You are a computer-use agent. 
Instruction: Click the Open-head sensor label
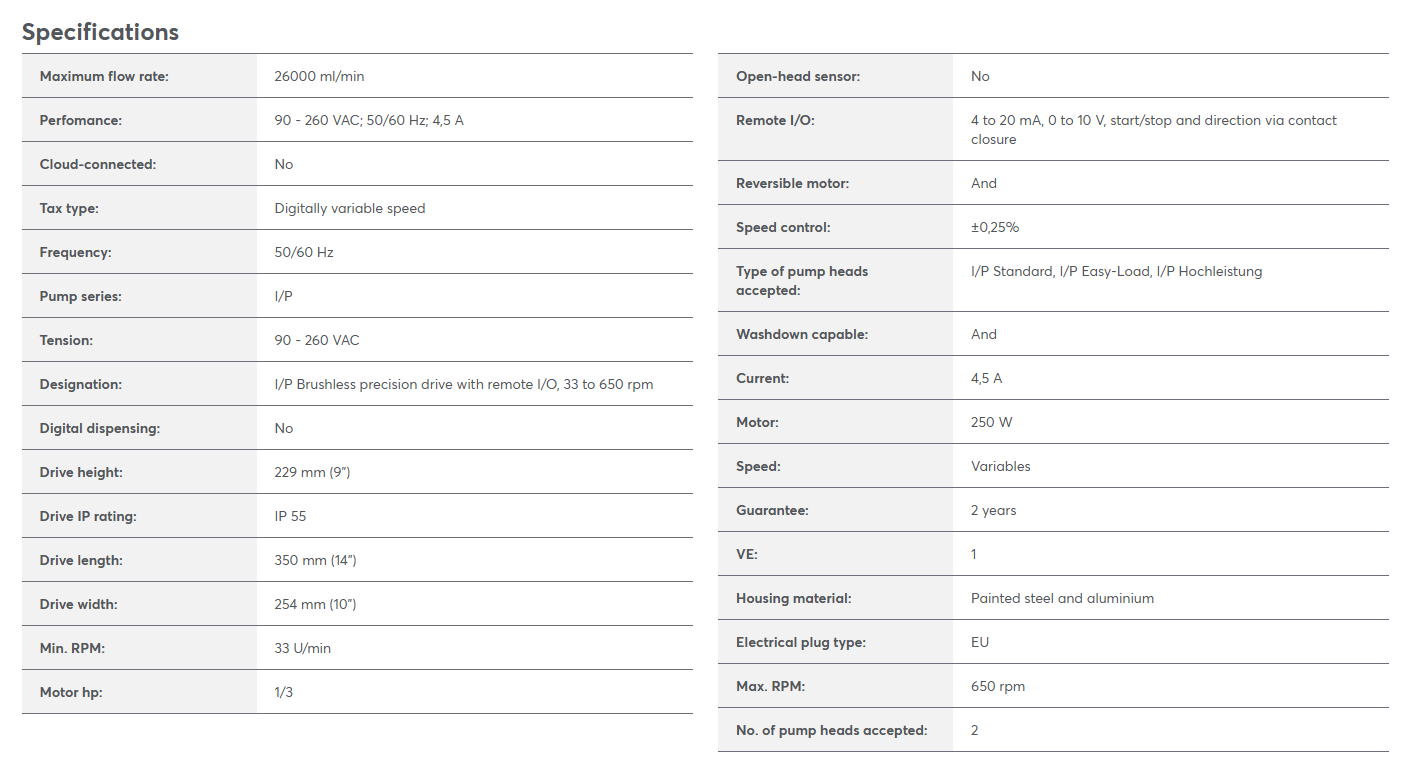[x=798, y=76]
